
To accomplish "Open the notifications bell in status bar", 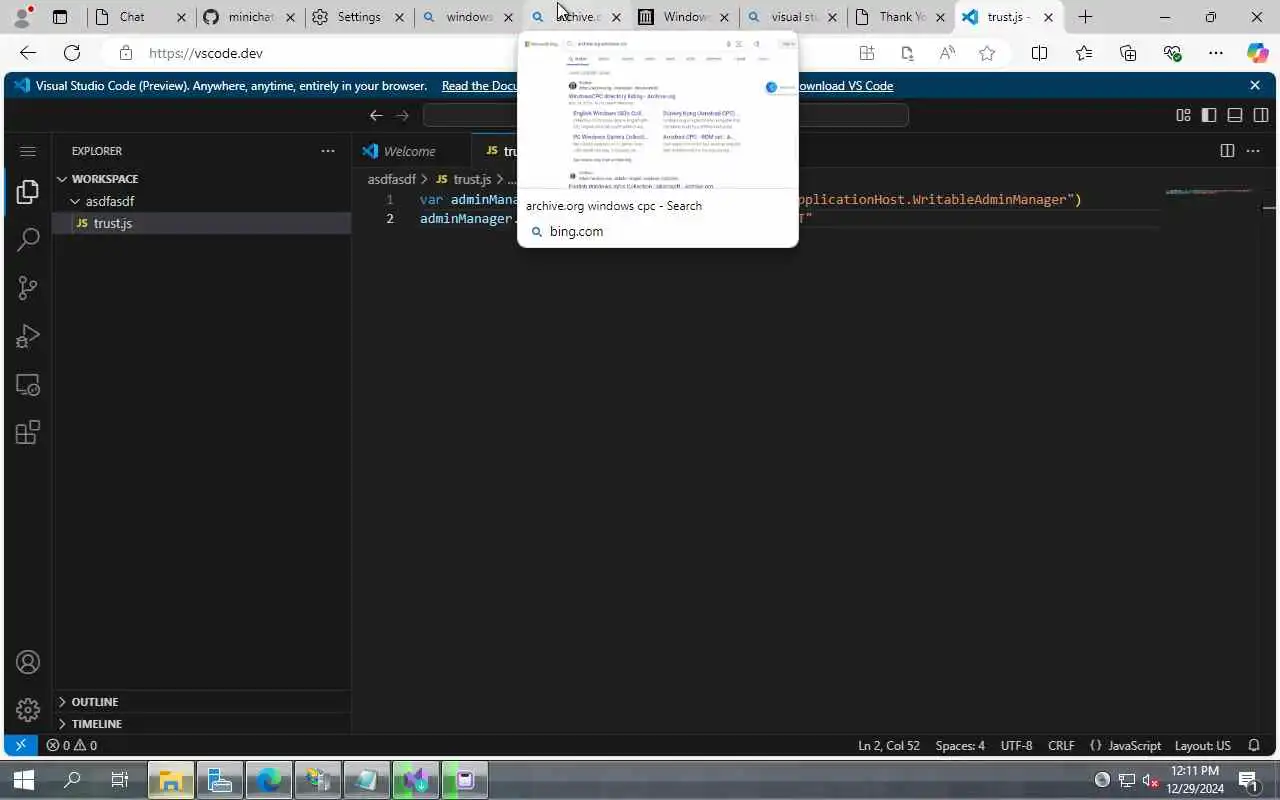I will tap(1254, 745).
